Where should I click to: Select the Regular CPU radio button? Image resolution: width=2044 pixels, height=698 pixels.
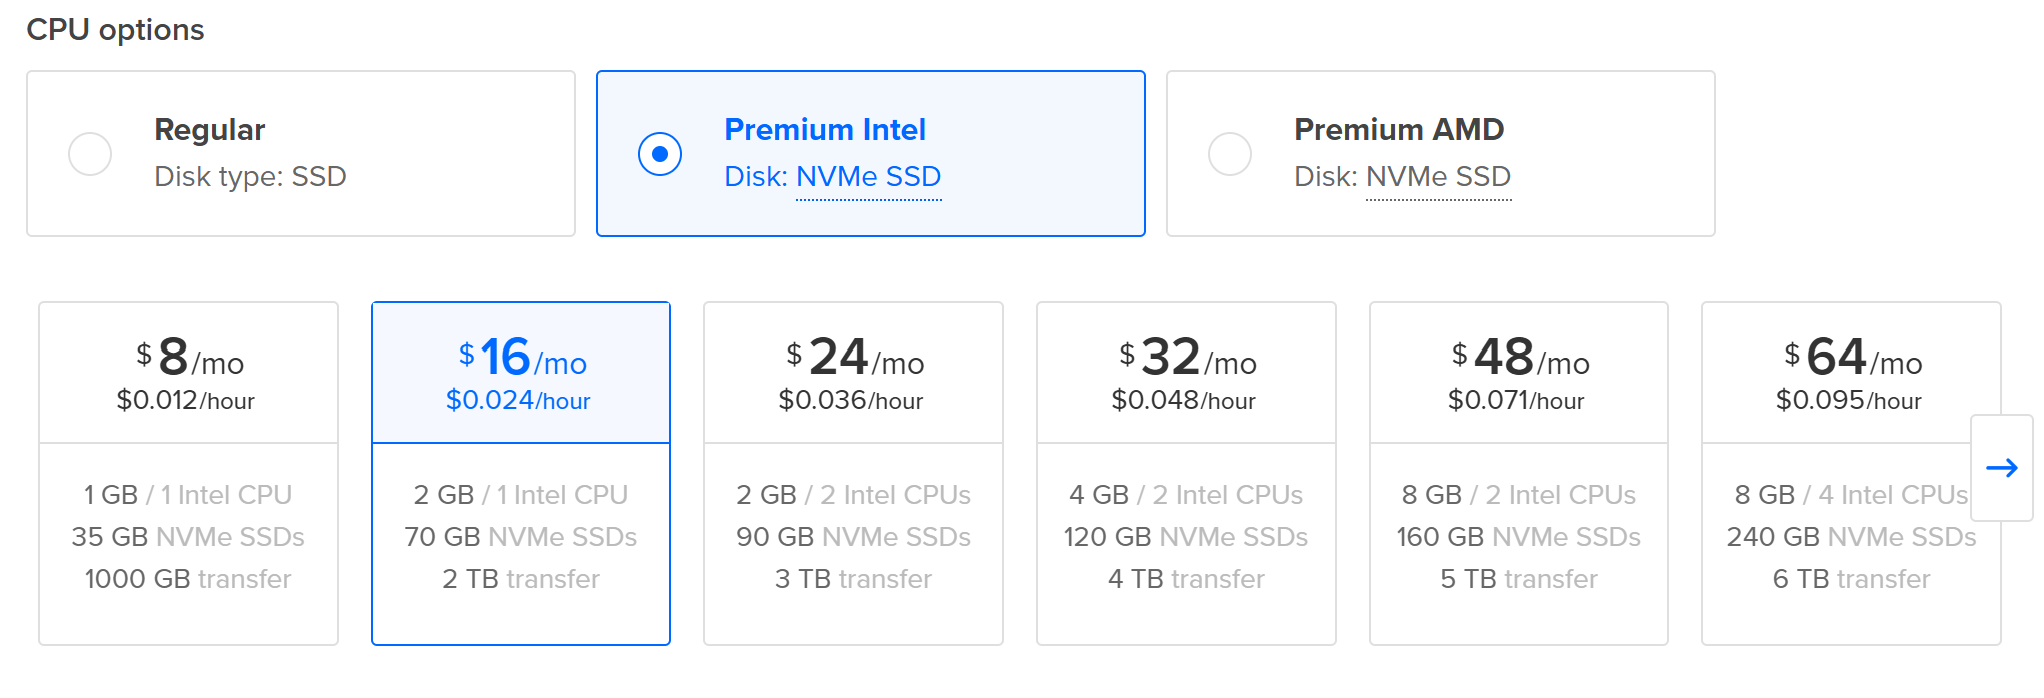pos(90,154)
